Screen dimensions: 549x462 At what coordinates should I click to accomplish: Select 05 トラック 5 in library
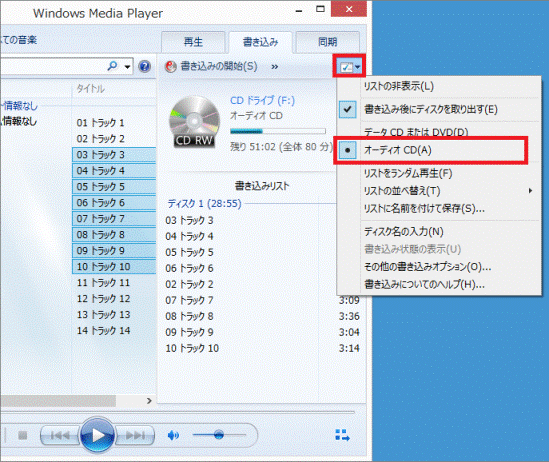click(x=114, y=187)
